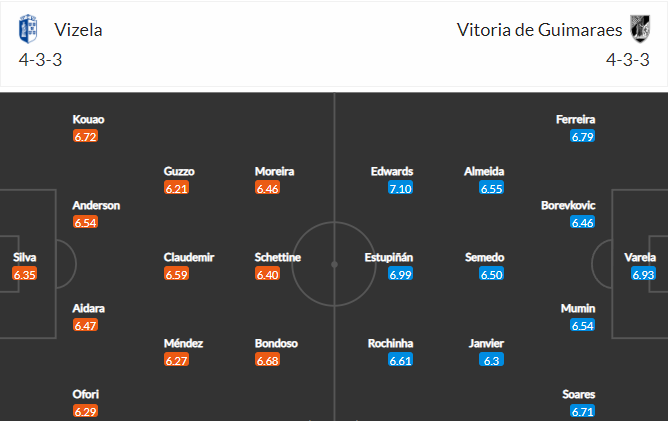The width and height of the screenshot is (668, 421).
Task: Select player Borevkovic
Action: pyautogui.click(x=568, y=205)
